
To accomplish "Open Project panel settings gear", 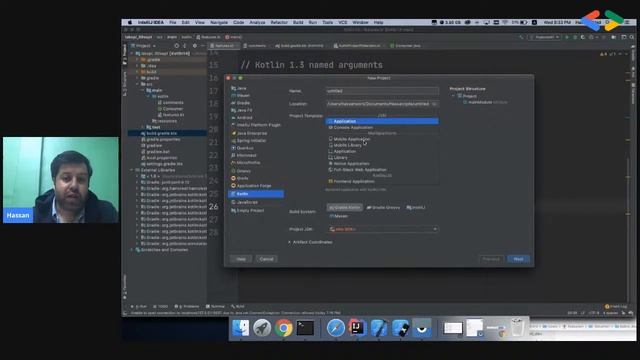I will pos(195,46).
